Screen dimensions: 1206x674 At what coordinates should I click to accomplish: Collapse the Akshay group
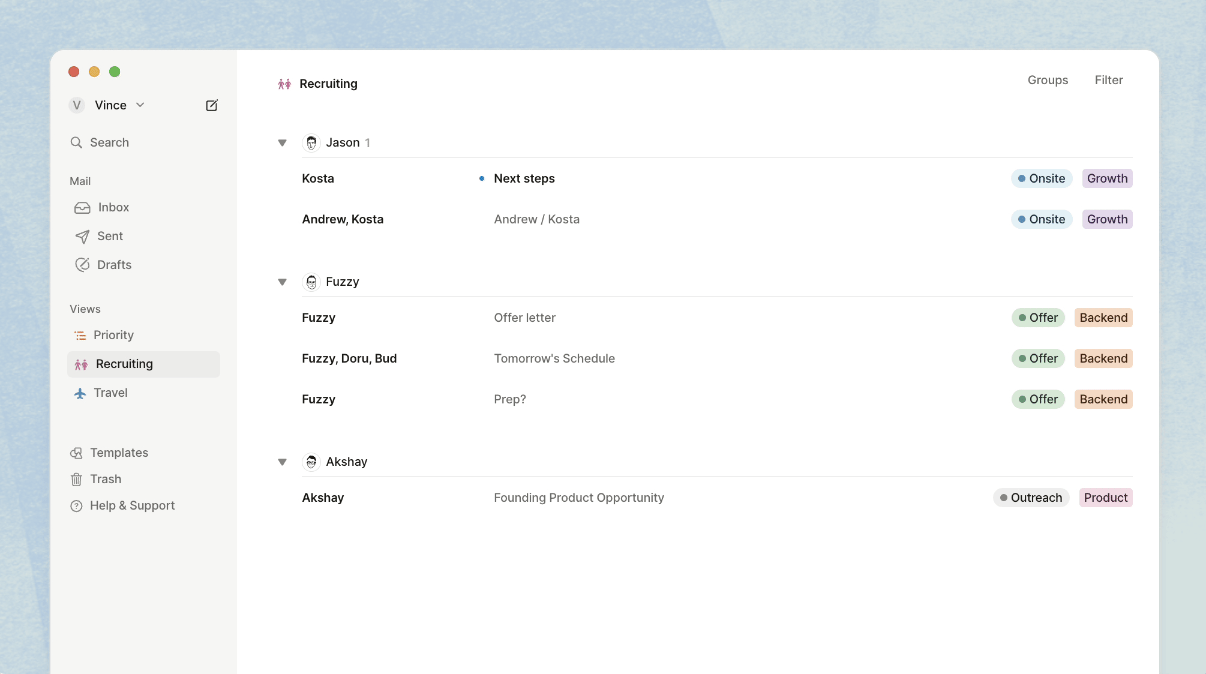point(282,462)
